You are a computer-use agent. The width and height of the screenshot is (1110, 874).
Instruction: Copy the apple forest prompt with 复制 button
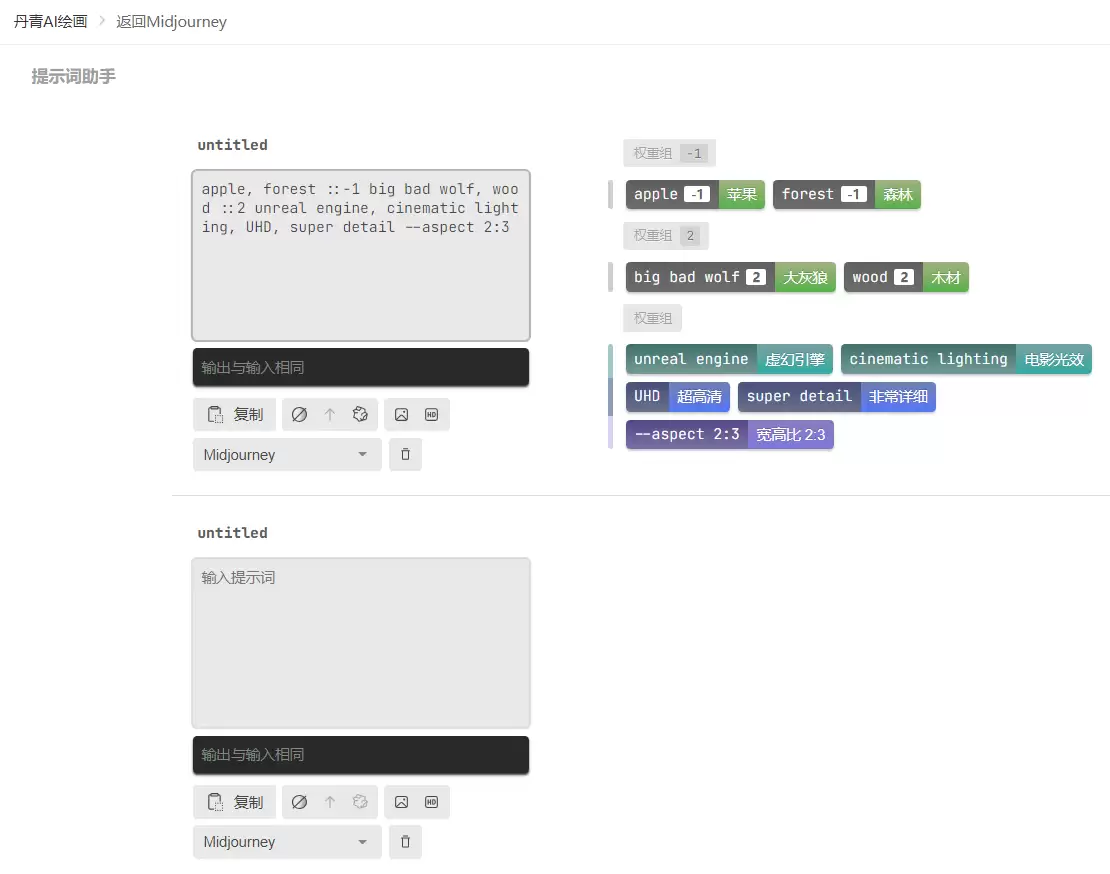234,415
